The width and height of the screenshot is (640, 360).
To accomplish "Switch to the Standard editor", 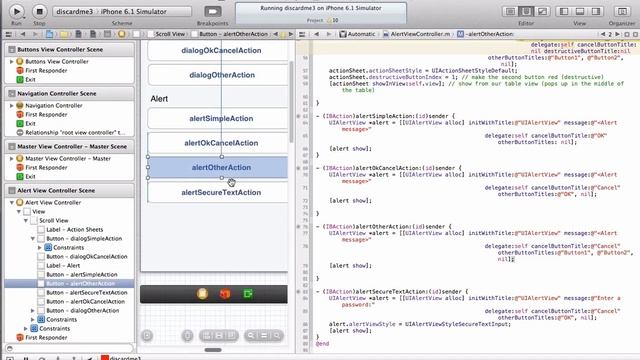I will pyautogui.click(x=510, y=11).
